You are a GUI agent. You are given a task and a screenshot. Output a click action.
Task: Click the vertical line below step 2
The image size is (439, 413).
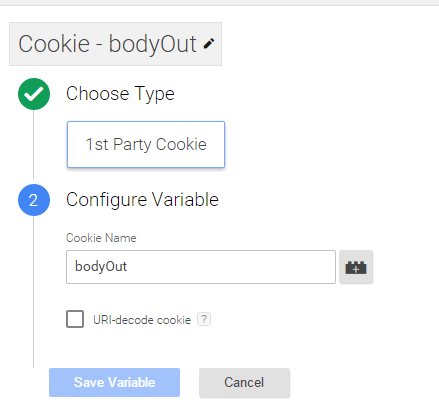pos(33,292)
